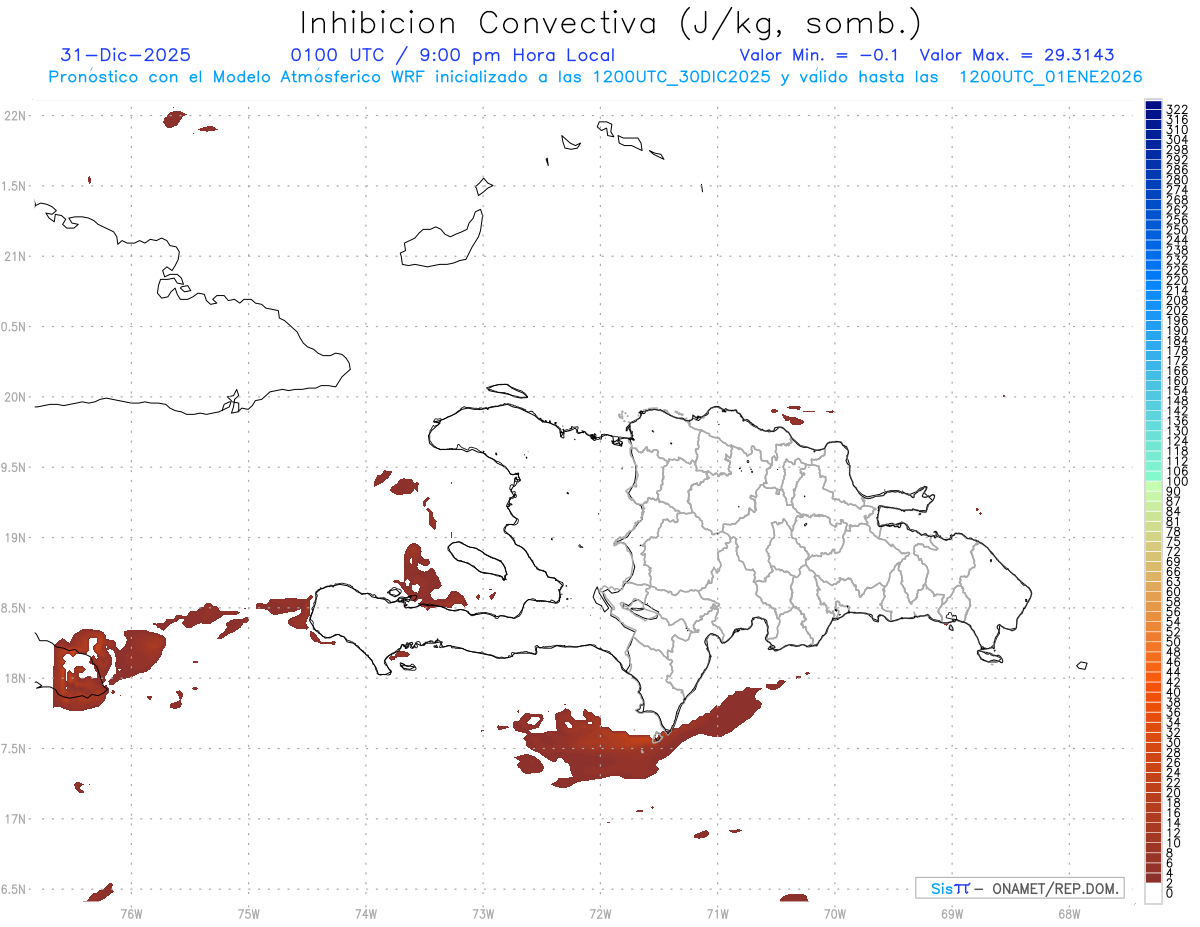Click the "72W" longitude label

pyautogui.click(x=600, y=913)
